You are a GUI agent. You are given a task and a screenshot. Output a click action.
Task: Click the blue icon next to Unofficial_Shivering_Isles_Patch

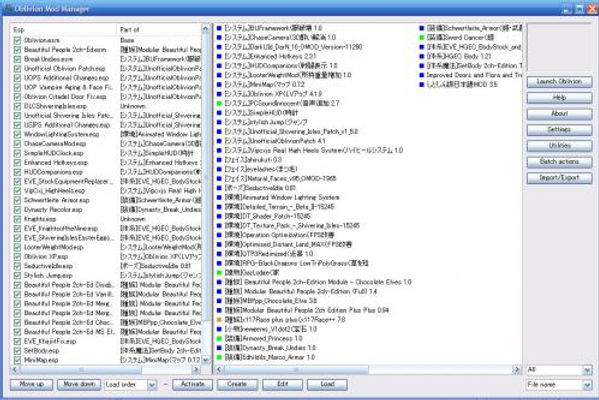(219, 131)
